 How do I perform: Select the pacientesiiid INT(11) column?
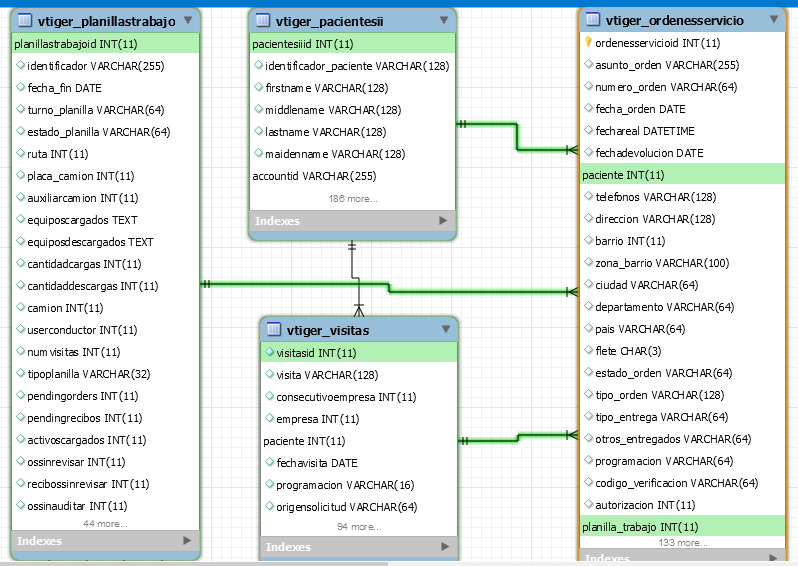(352, 44)
